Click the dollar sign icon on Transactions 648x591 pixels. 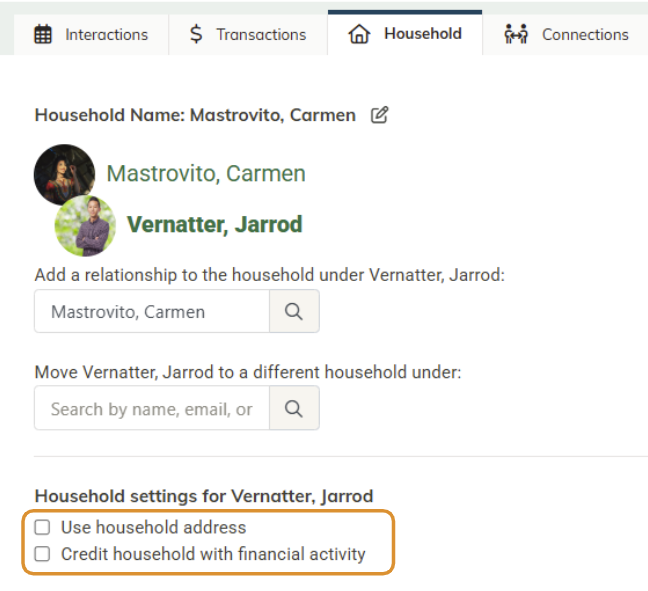[x=196, y=34]
